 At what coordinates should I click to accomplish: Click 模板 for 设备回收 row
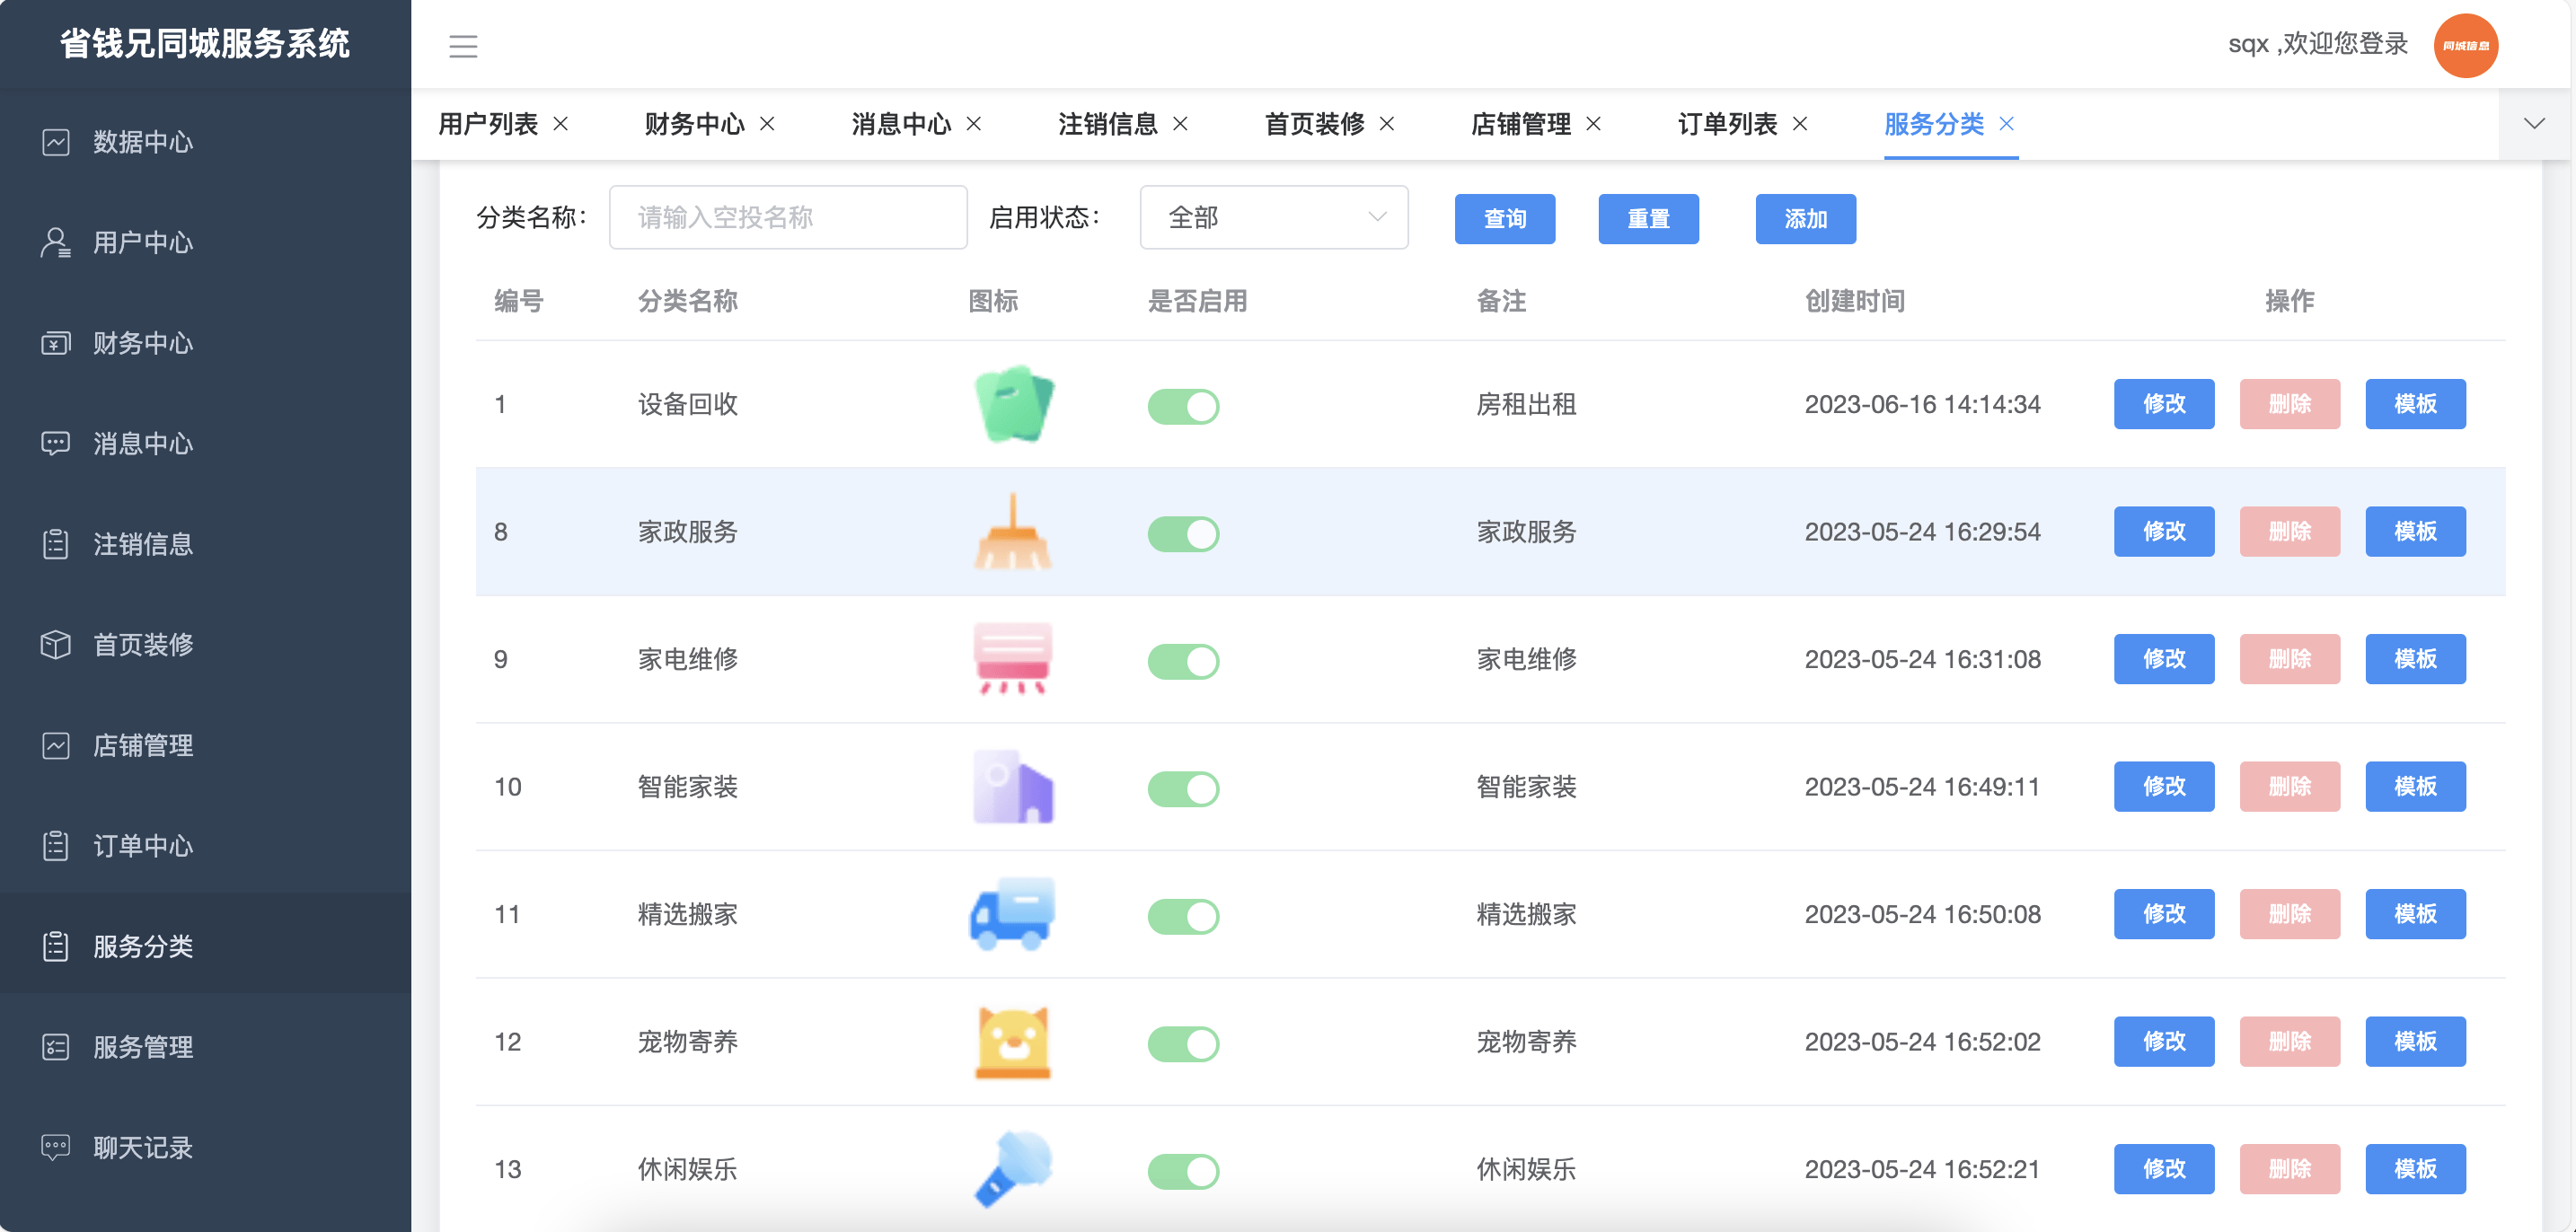pyautogui.click(x=2415, y=404)
